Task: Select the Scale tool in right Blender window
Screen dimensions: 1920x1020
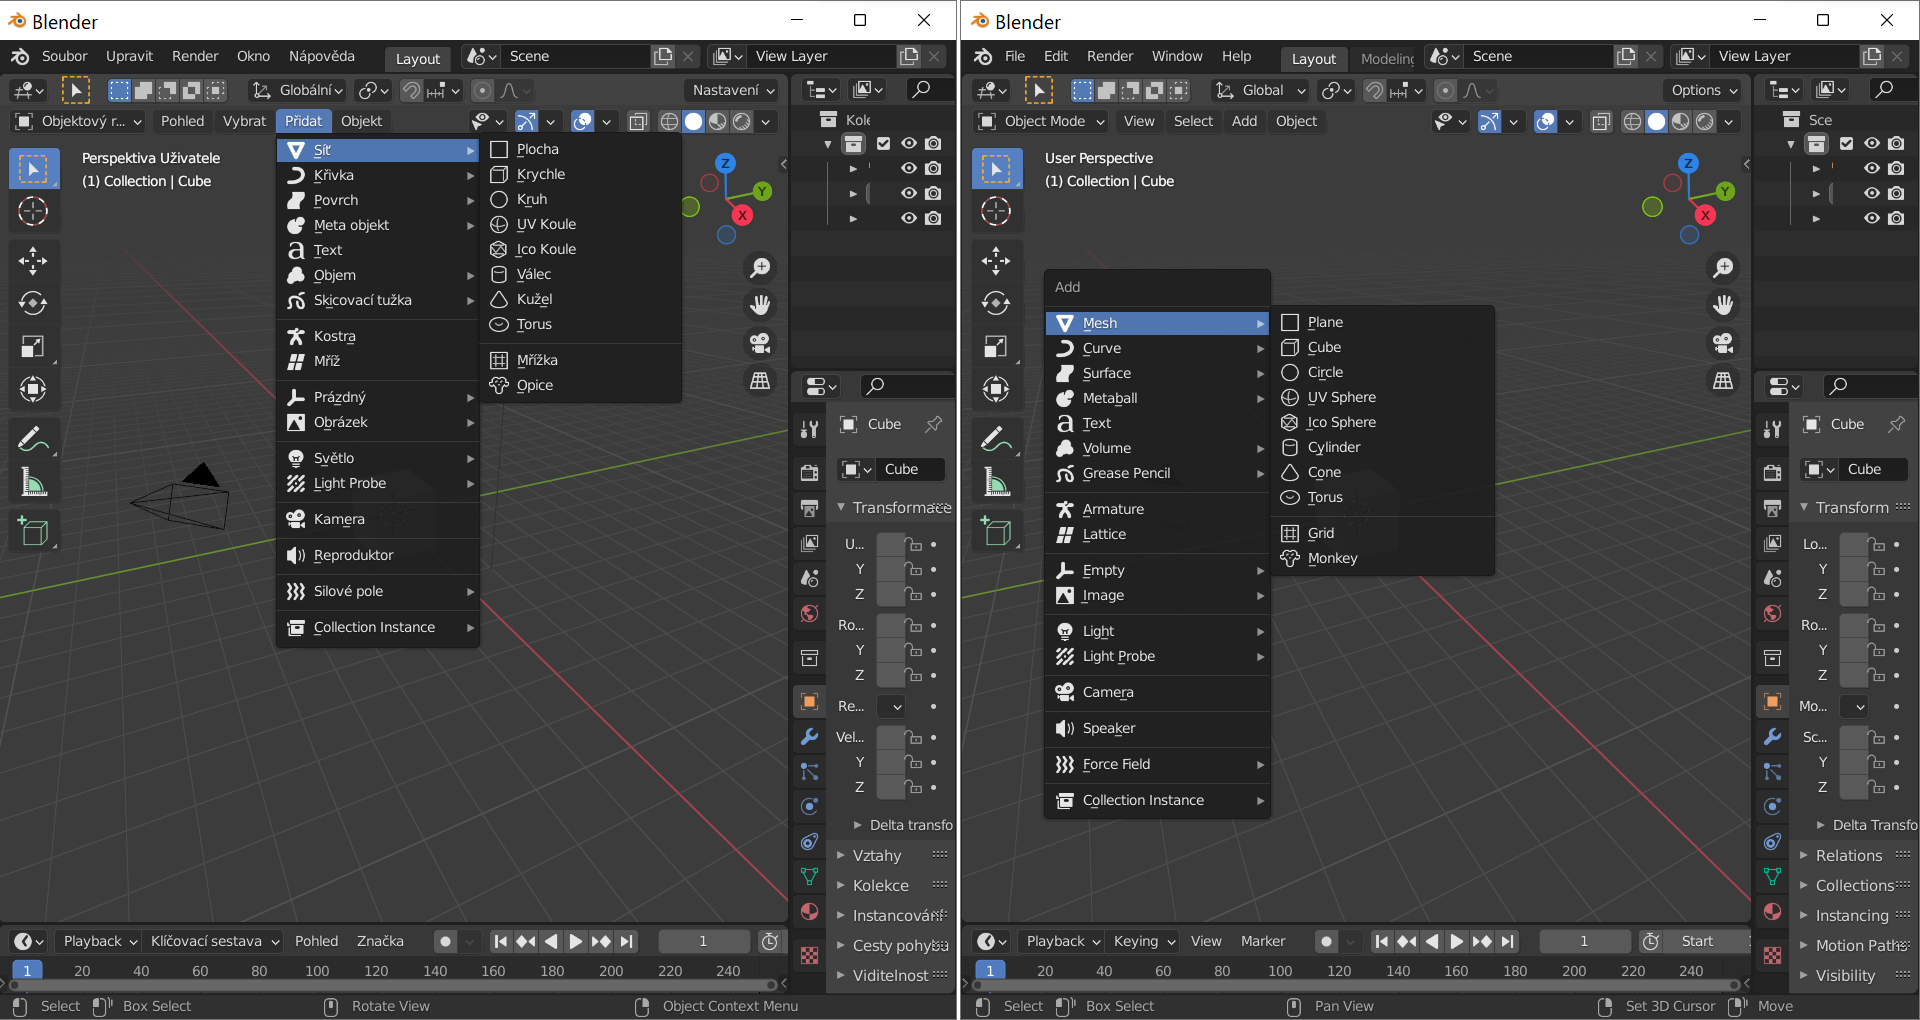Action: 996,346
